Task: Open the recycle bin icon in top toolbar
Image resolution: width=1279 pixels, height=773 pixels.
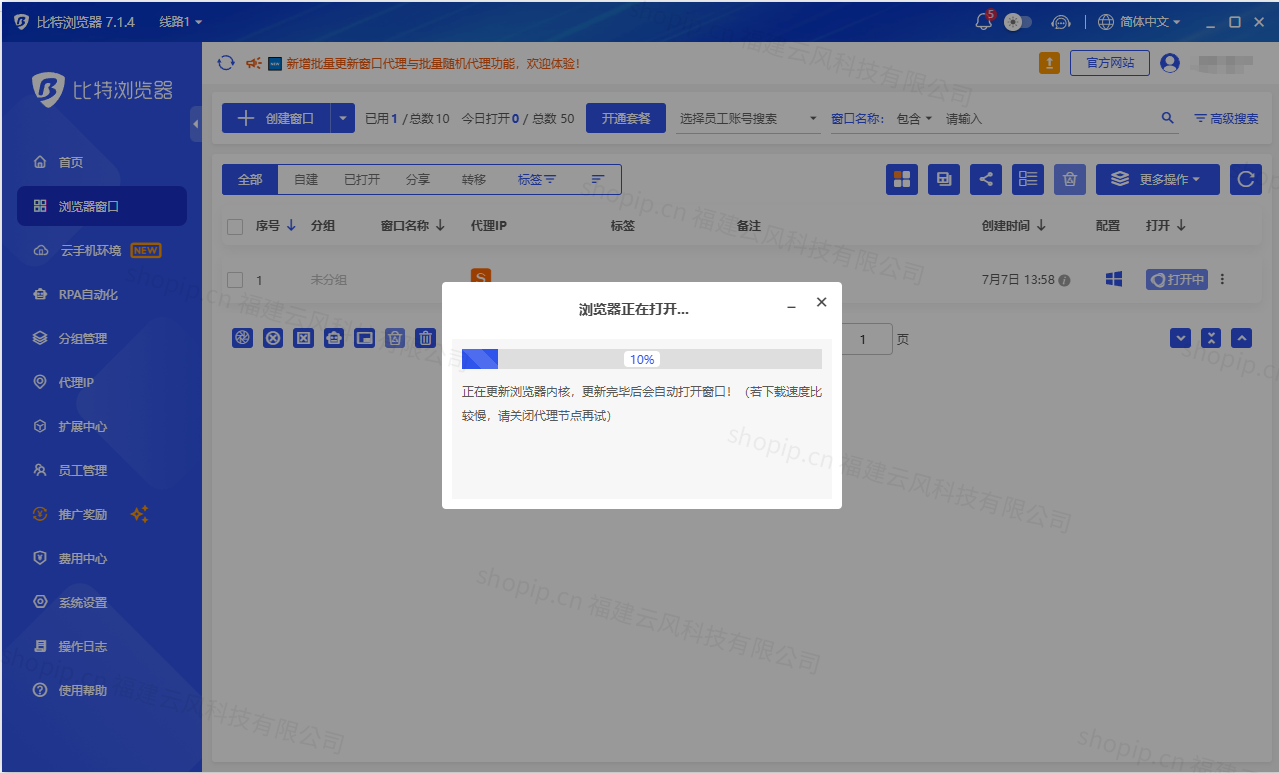Action: pyautogui.click(x=1070, y=179)
